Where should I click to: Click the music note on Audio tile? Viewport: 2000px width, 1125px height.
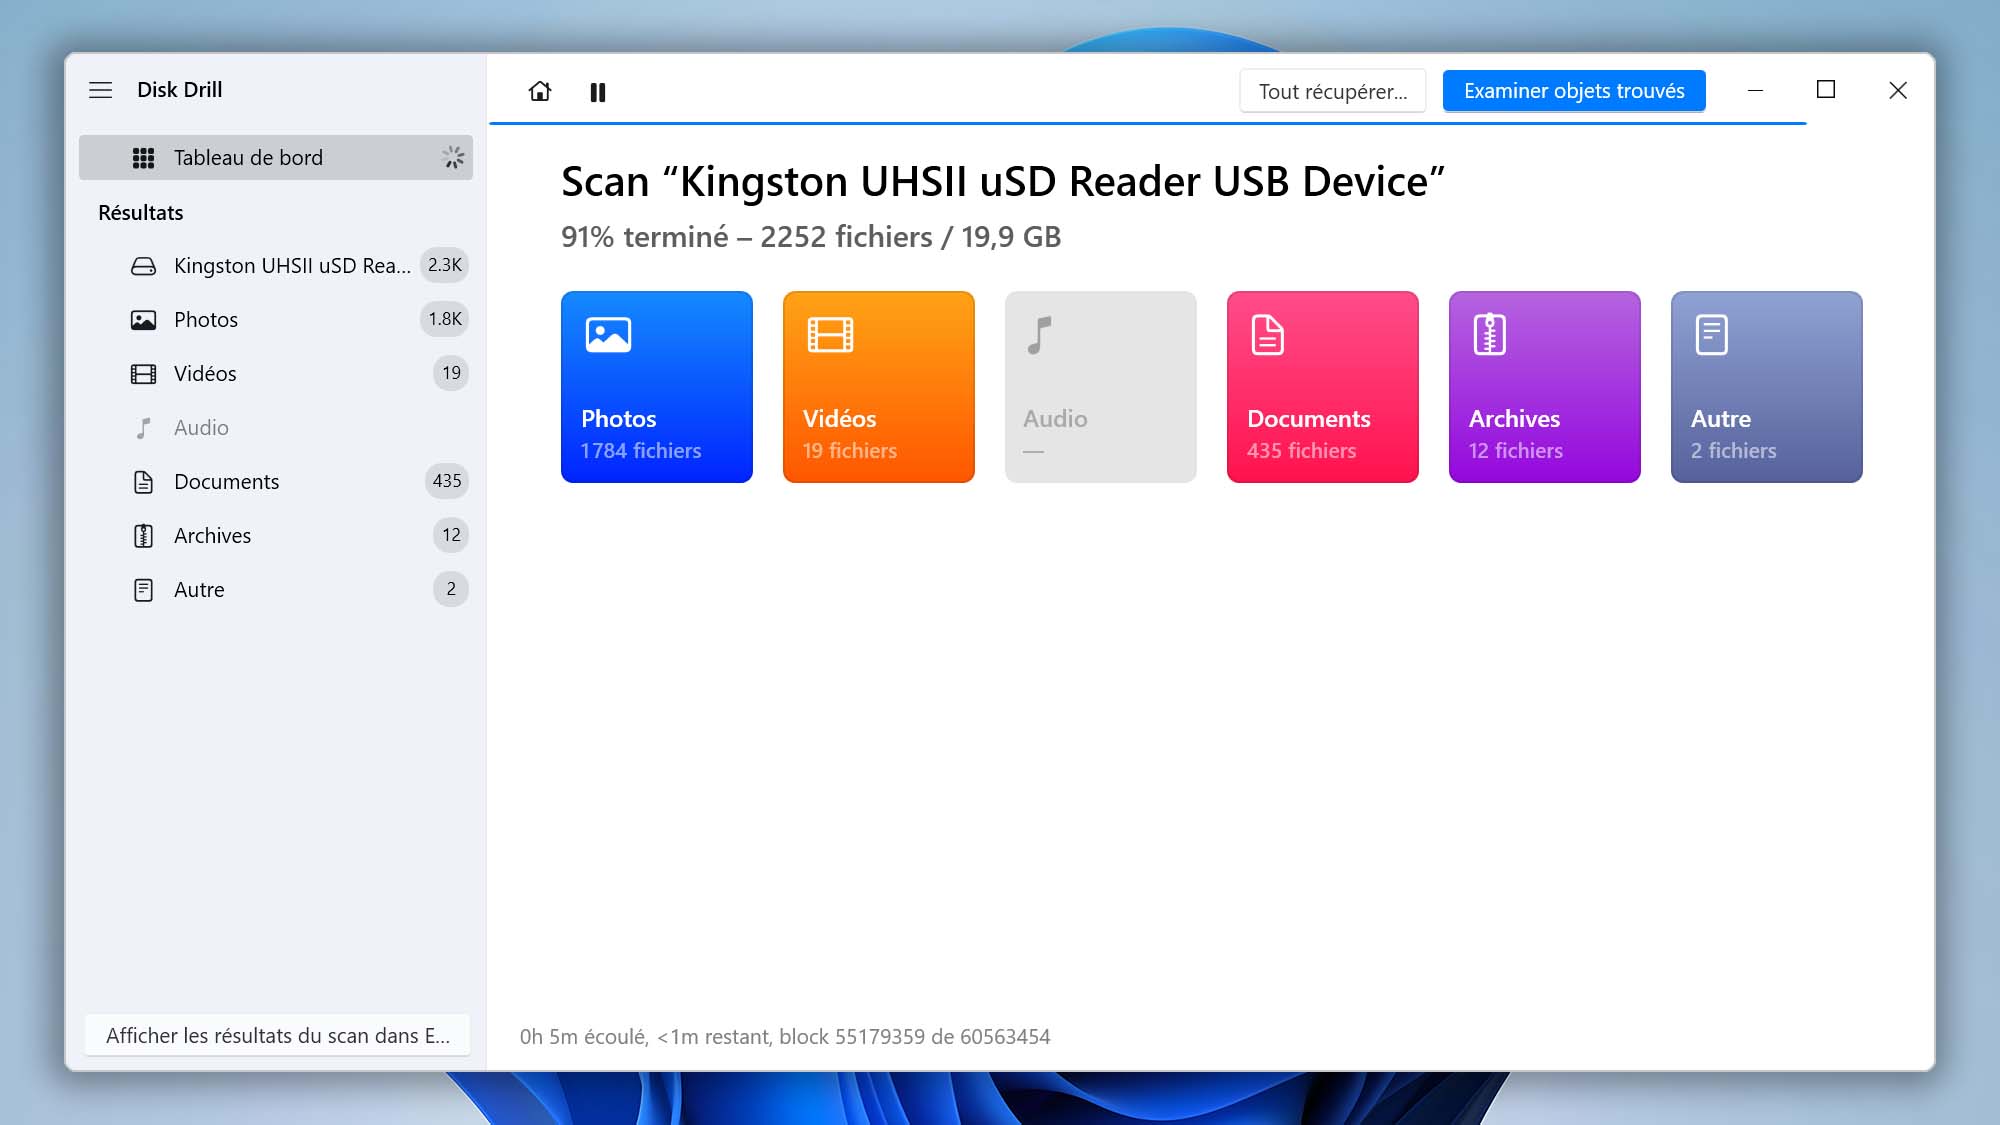pos(1040,335)
